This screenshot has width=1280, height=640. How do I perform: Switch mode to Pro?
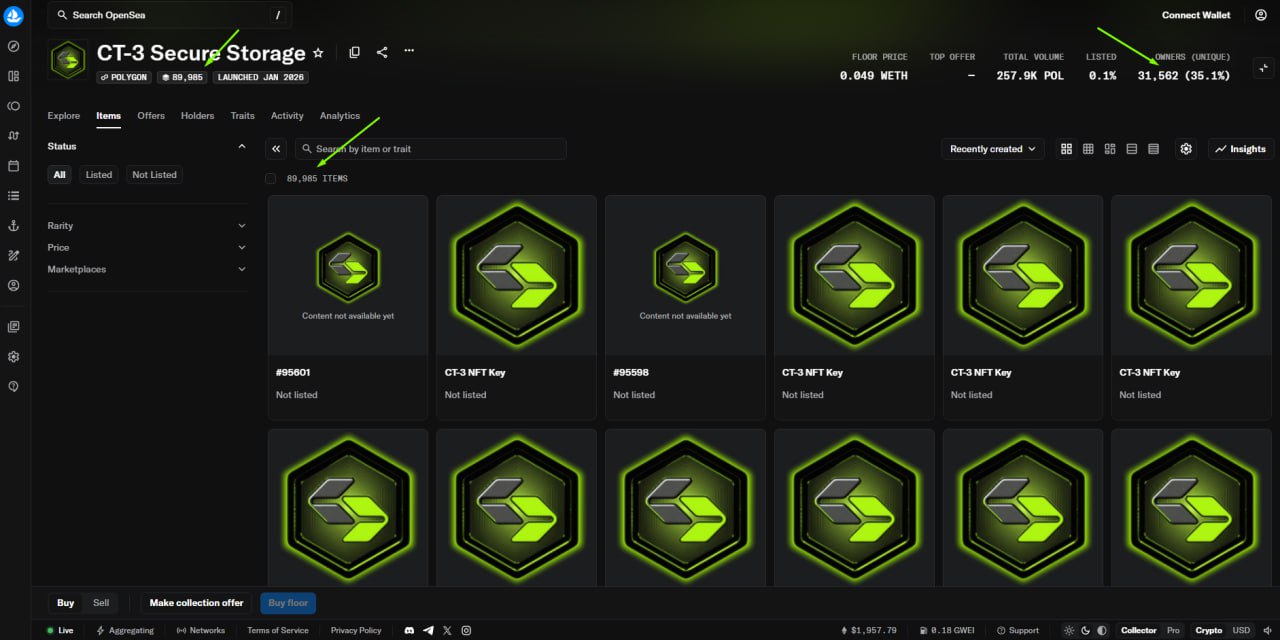1173,631
